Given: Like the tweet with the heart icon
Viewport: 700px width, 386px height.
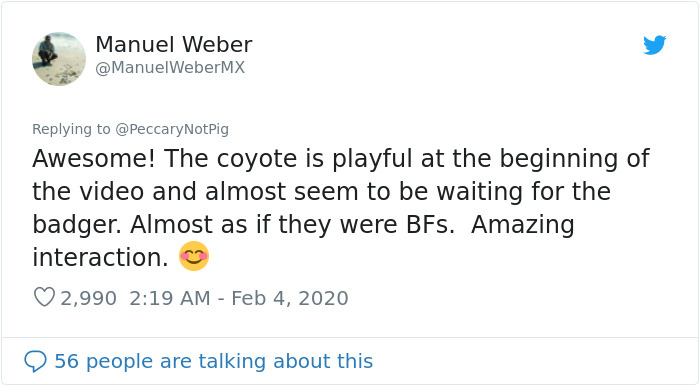Looking at the screenshot, I should tap(44, 297).
